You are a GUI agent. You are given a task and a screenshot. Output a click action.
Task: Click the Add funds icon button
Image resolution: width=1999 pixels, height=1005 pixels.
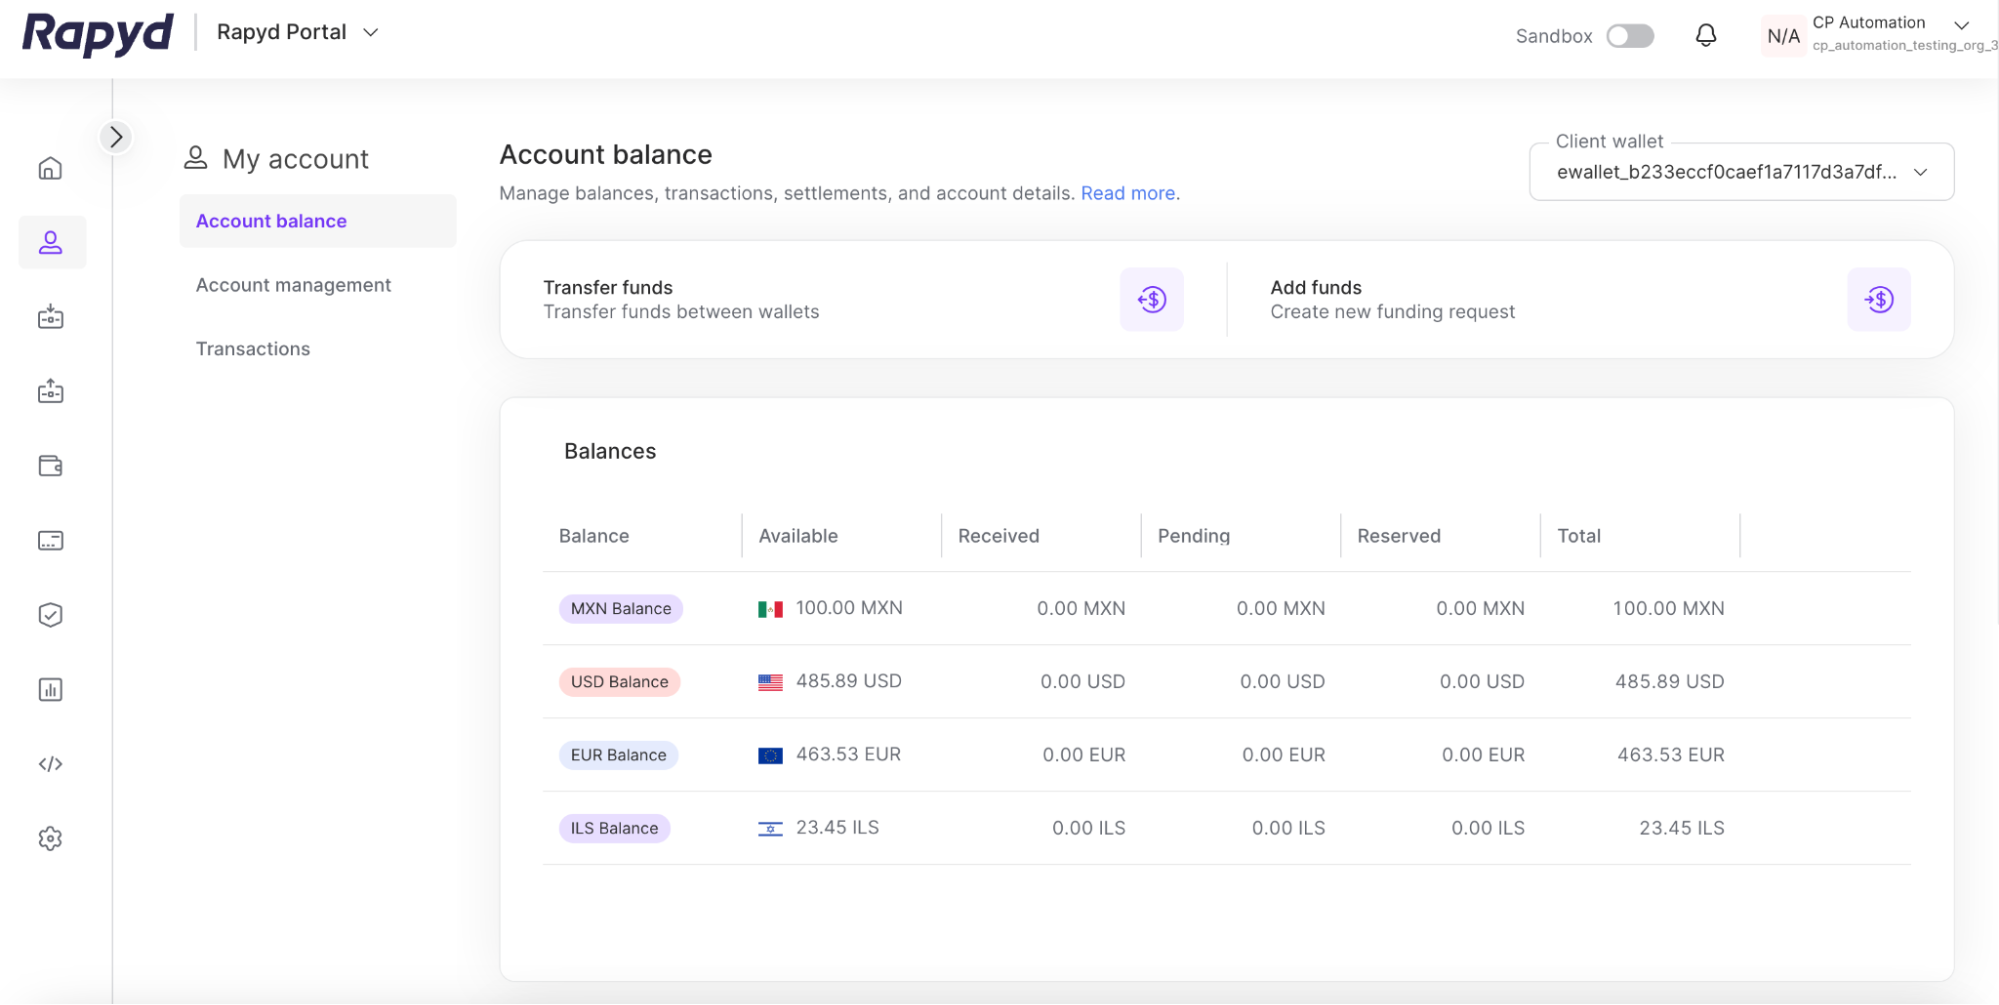click(x=1878, y=299)
